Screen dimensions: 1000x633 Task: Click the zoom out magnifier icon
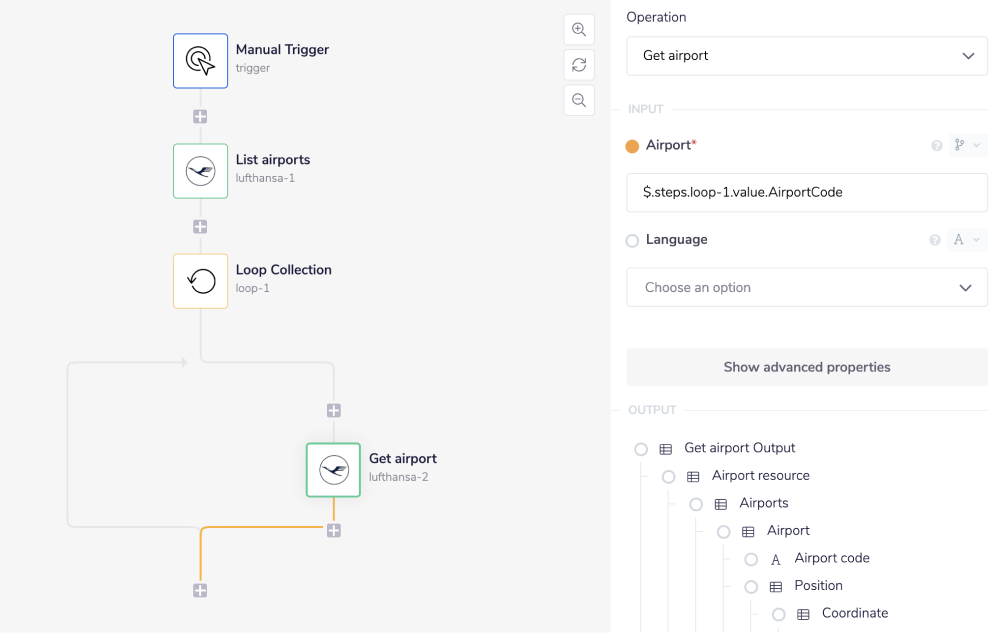pos(579,100)
